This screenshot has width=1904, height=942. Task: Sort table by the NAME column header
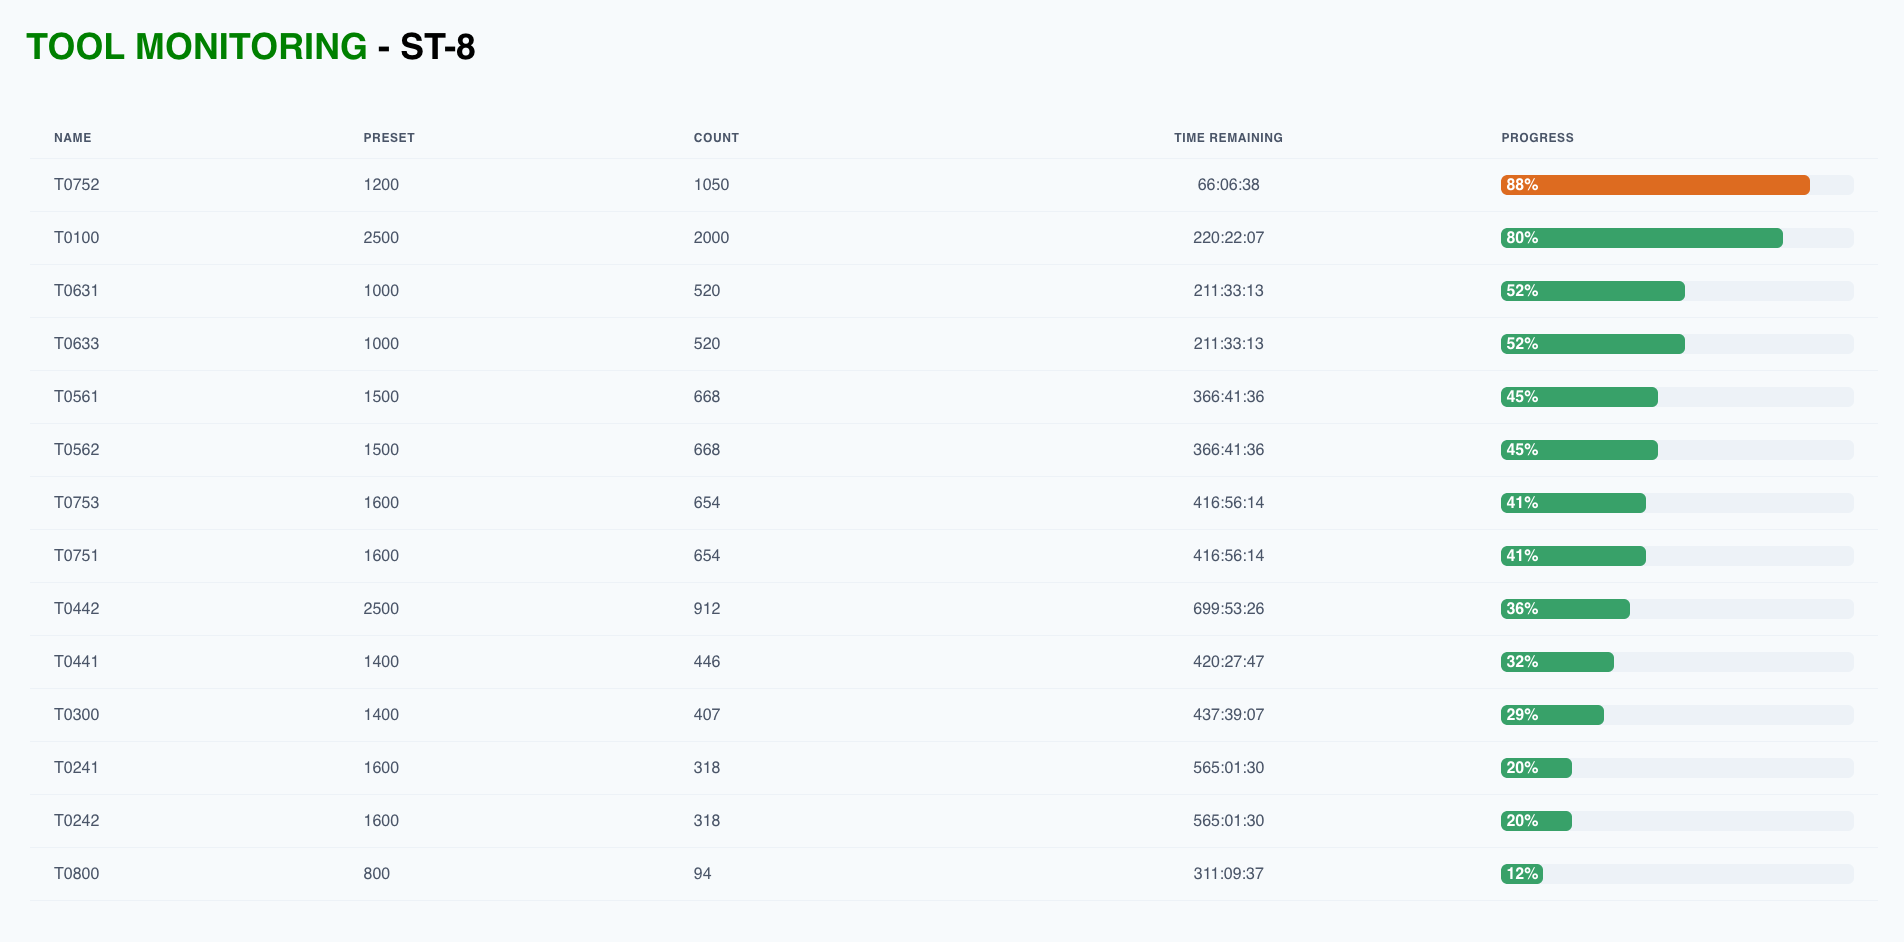[x=72, y=138]
